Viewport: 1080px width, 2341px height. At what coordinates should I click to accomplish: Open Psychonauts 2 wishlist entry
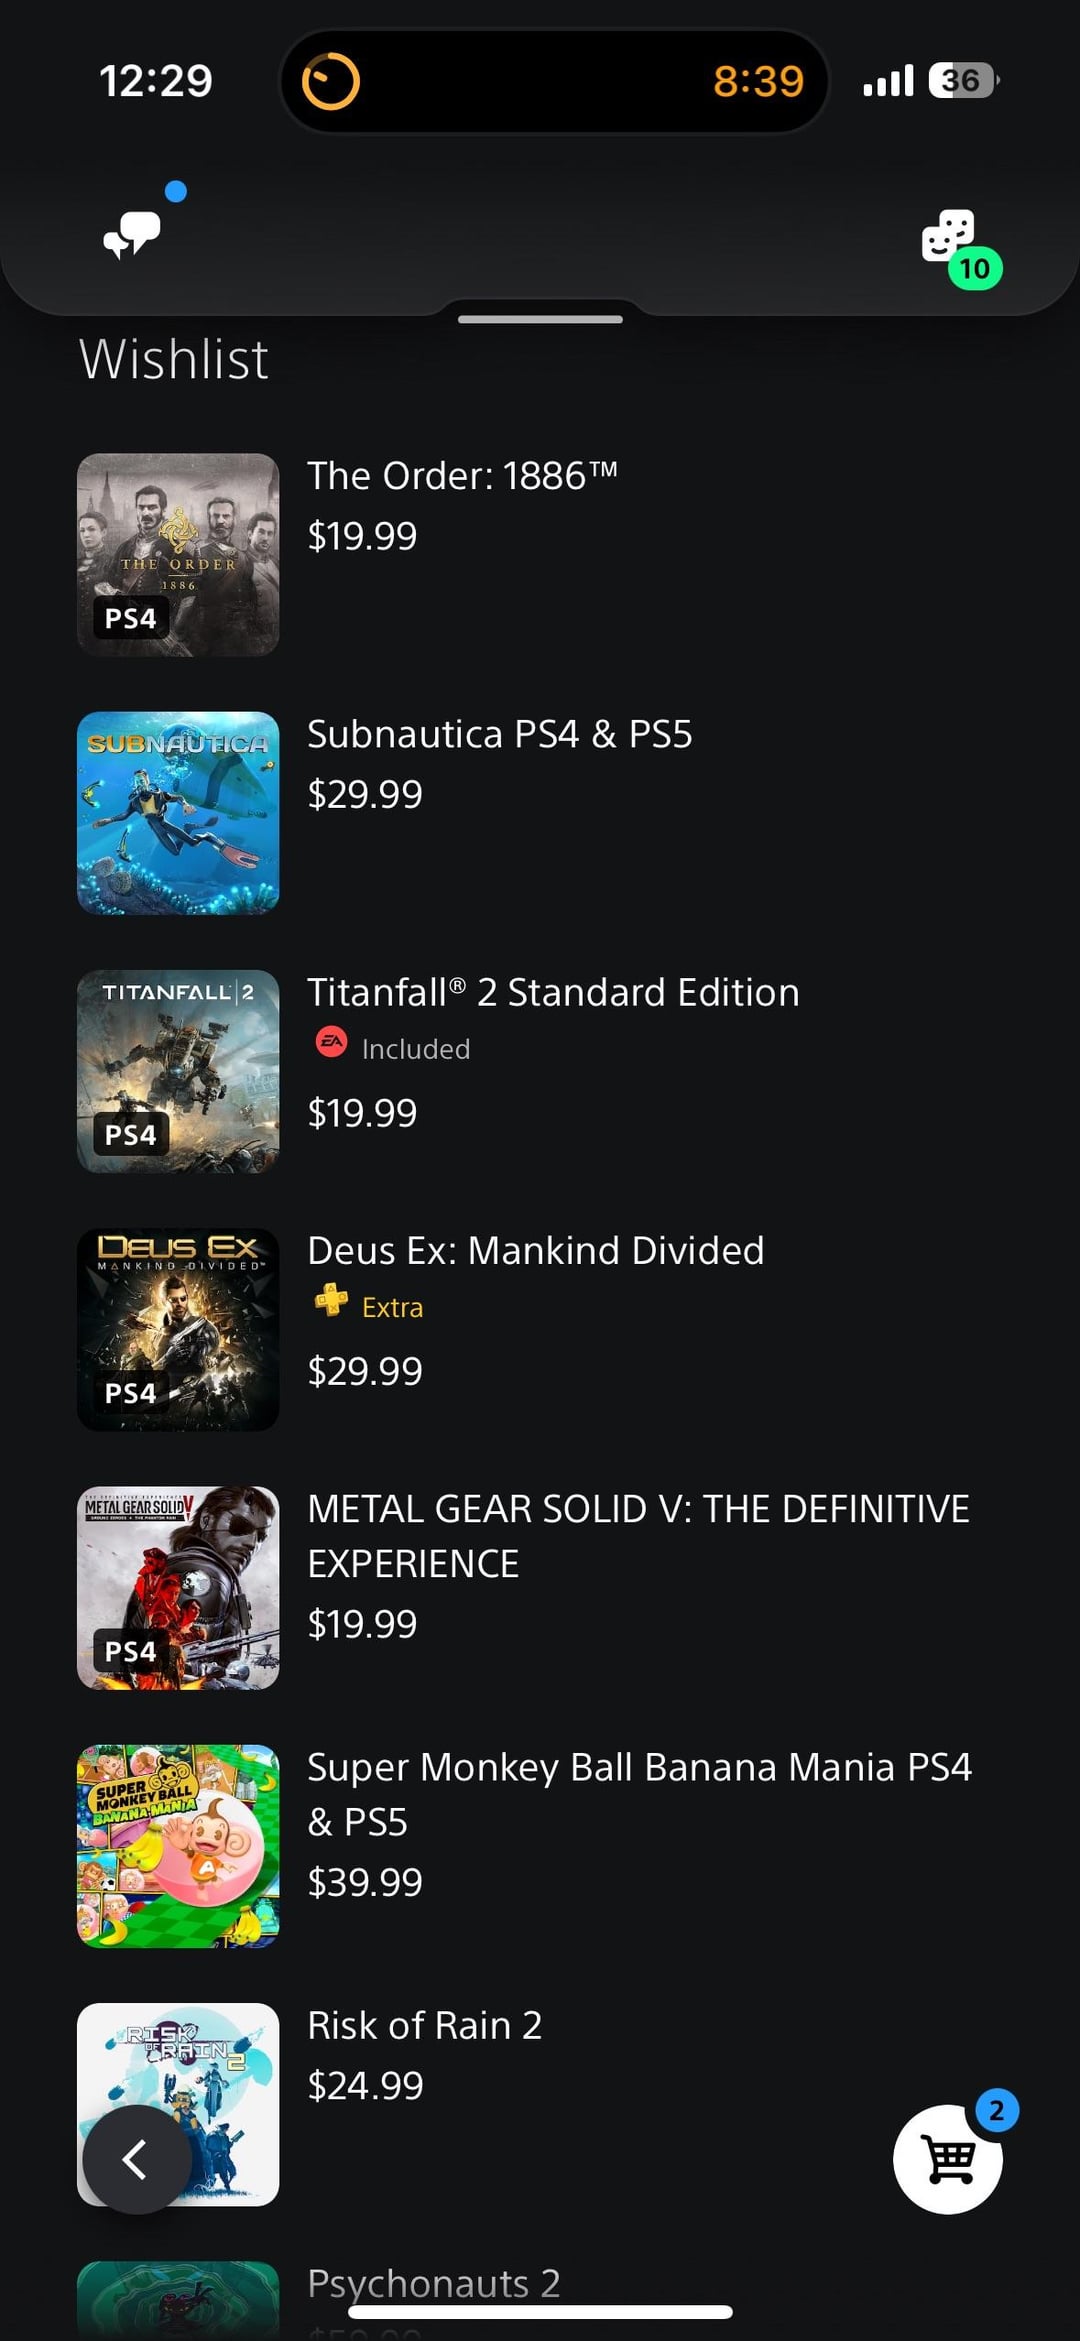pos(434,2283)
